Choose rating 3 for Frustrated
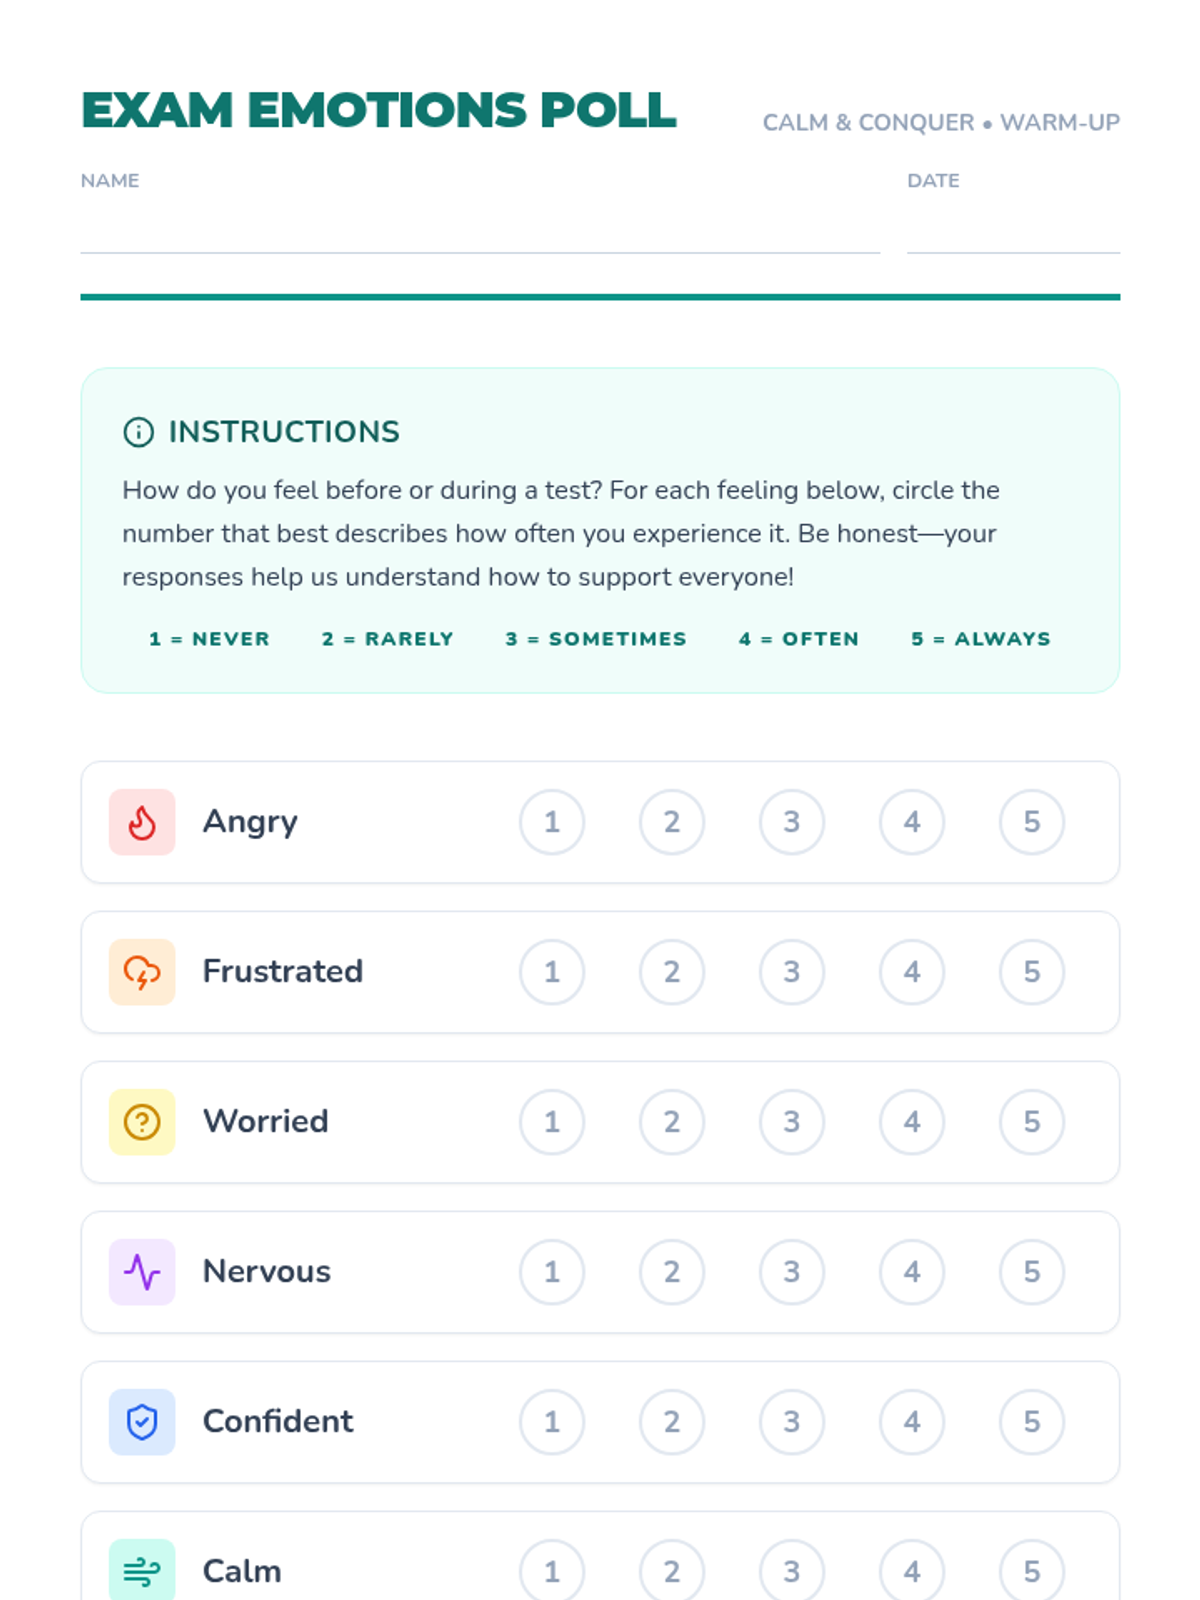This screenshot has height=1600, width=1200. coord(792,972)
